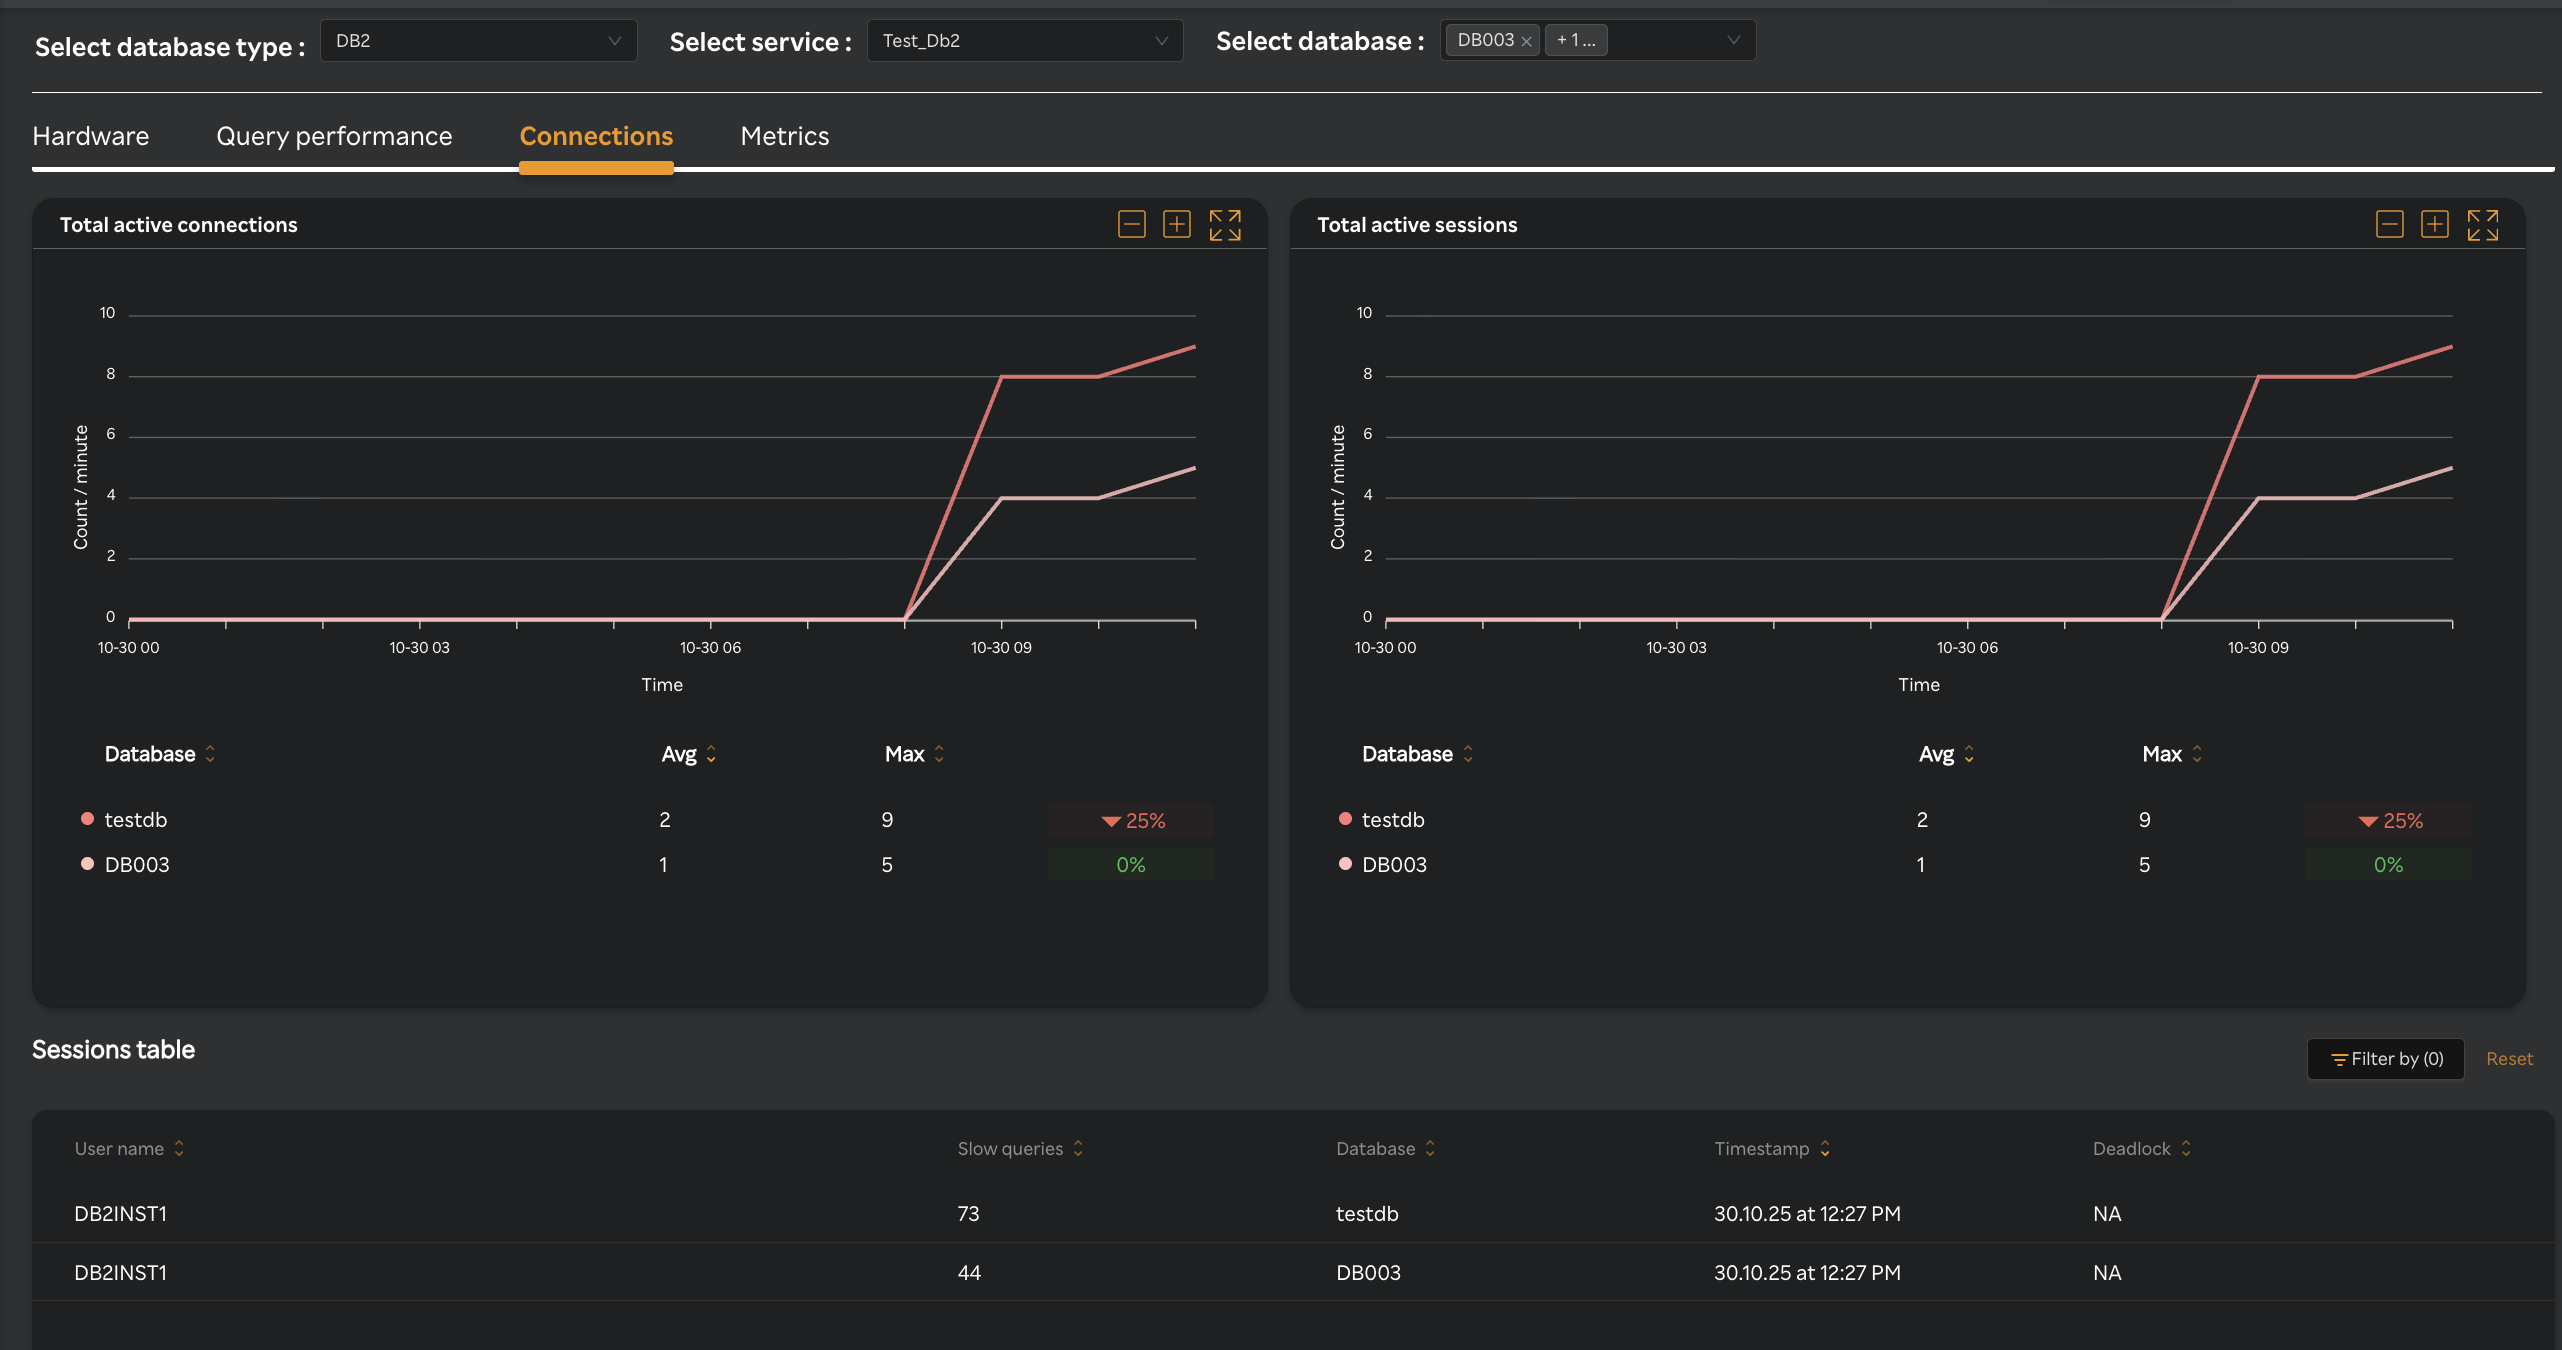Zoom in Total active connections chart
This screenshot has width=2562, height=1350.
(x=1177, y=224)
